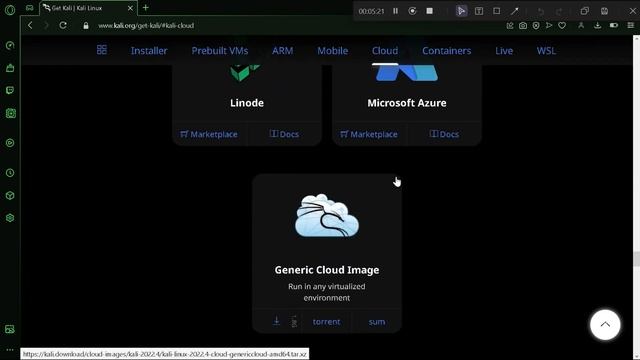Image resolution: width=640 pixels, height=360 pixels.
Task: Open the easy setup menu icon
Action: pos(631,25)
